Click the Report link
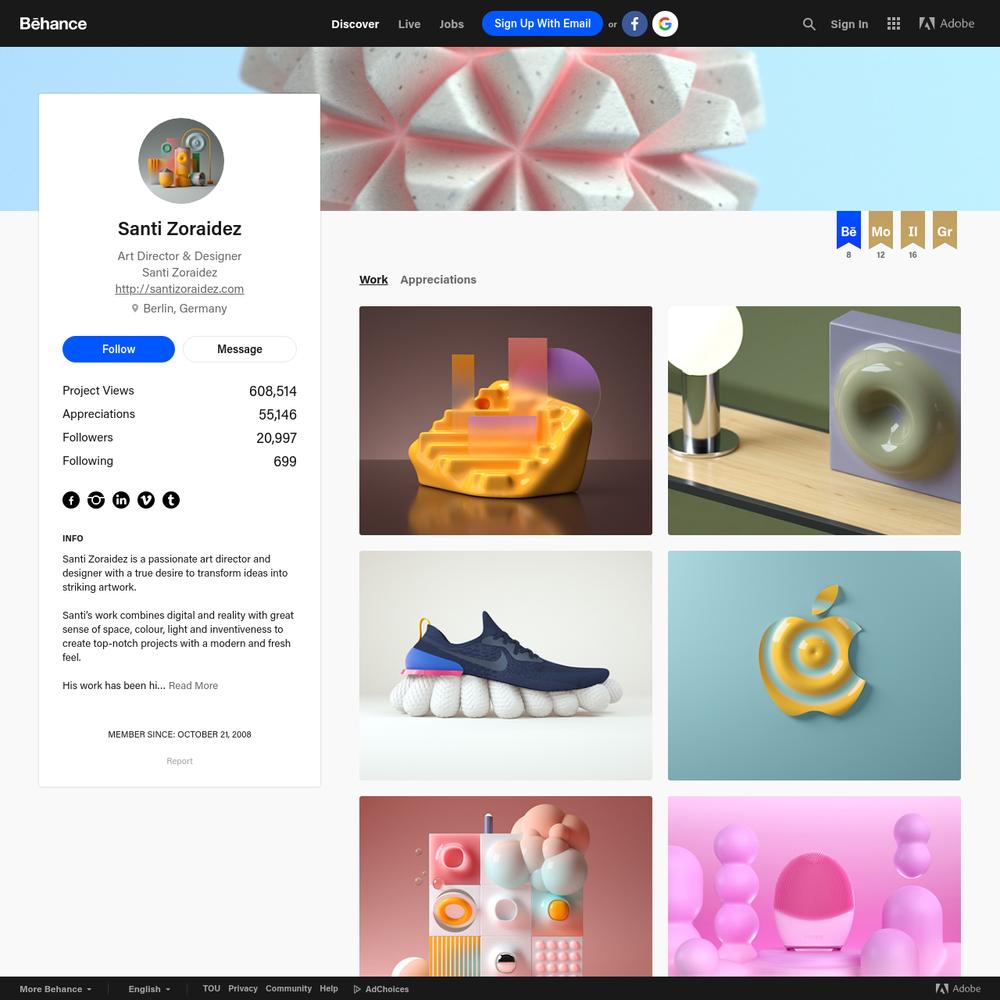Viewport: 1000px width, 1000px height. pyautogui.click(x=179, y=761)
